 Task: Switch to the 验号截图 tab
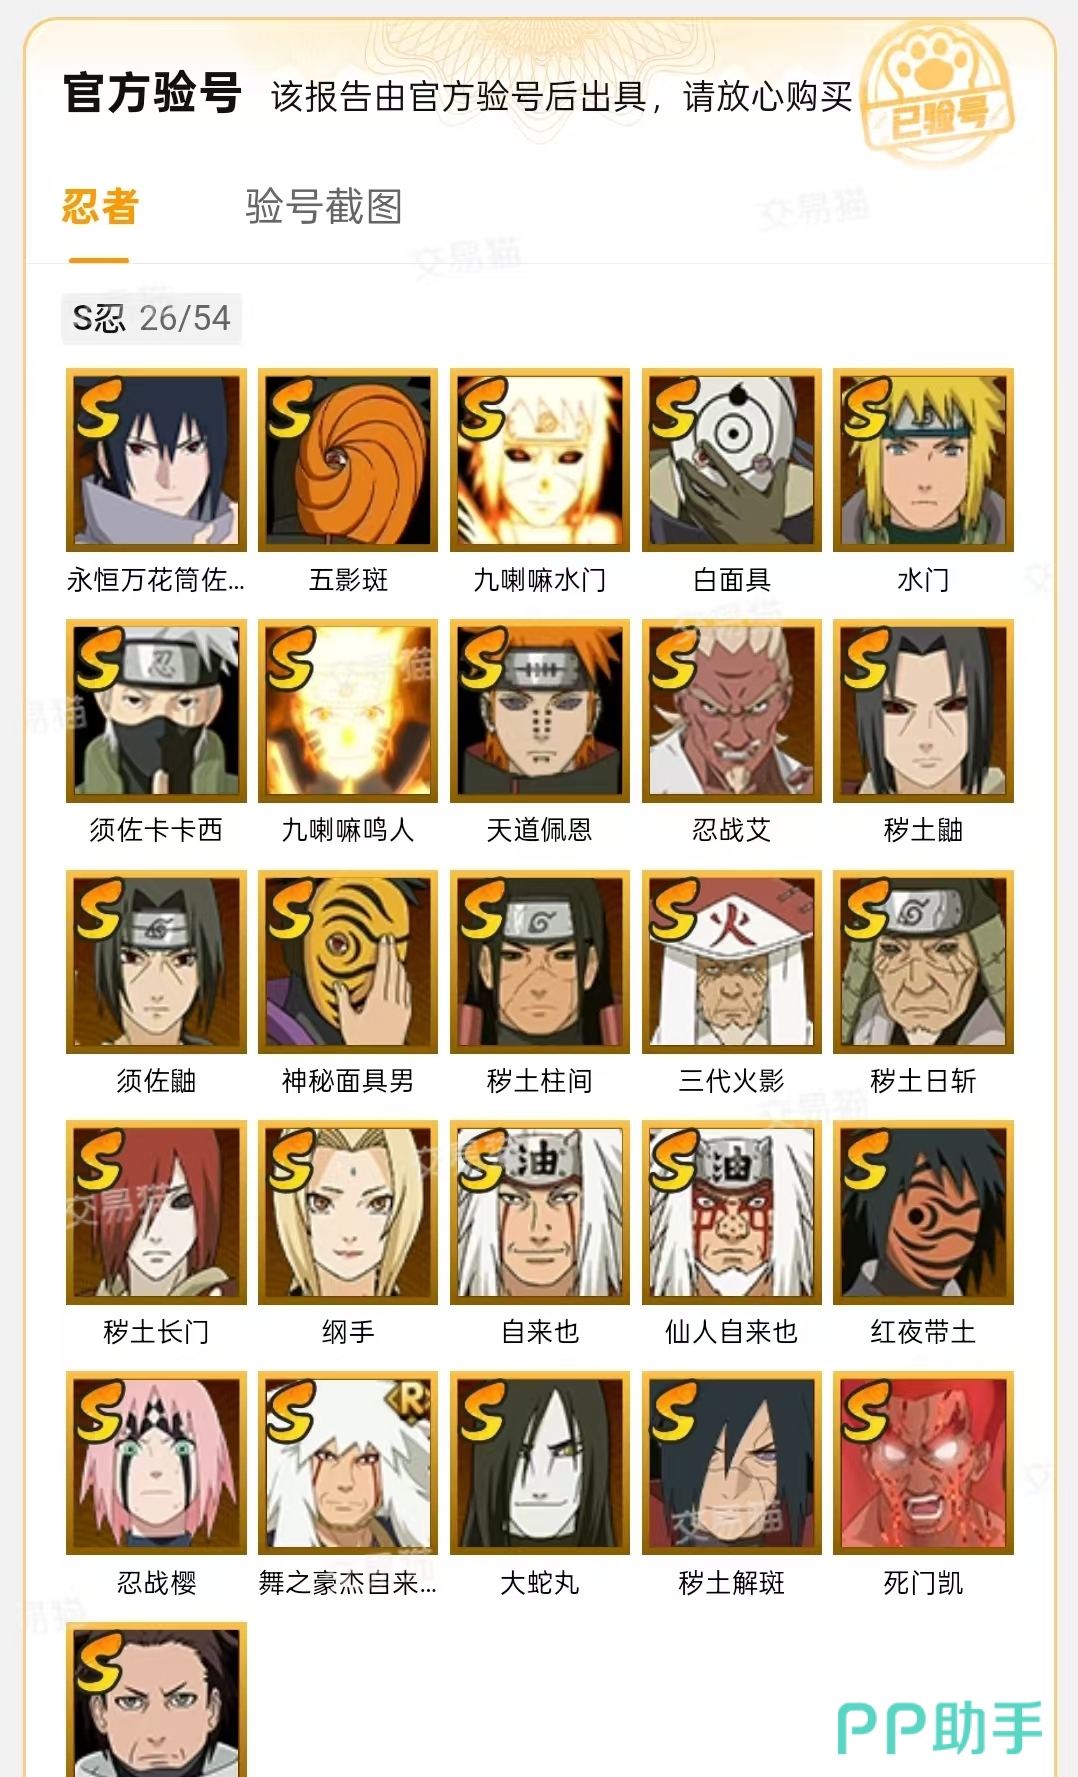click(324, 207)
